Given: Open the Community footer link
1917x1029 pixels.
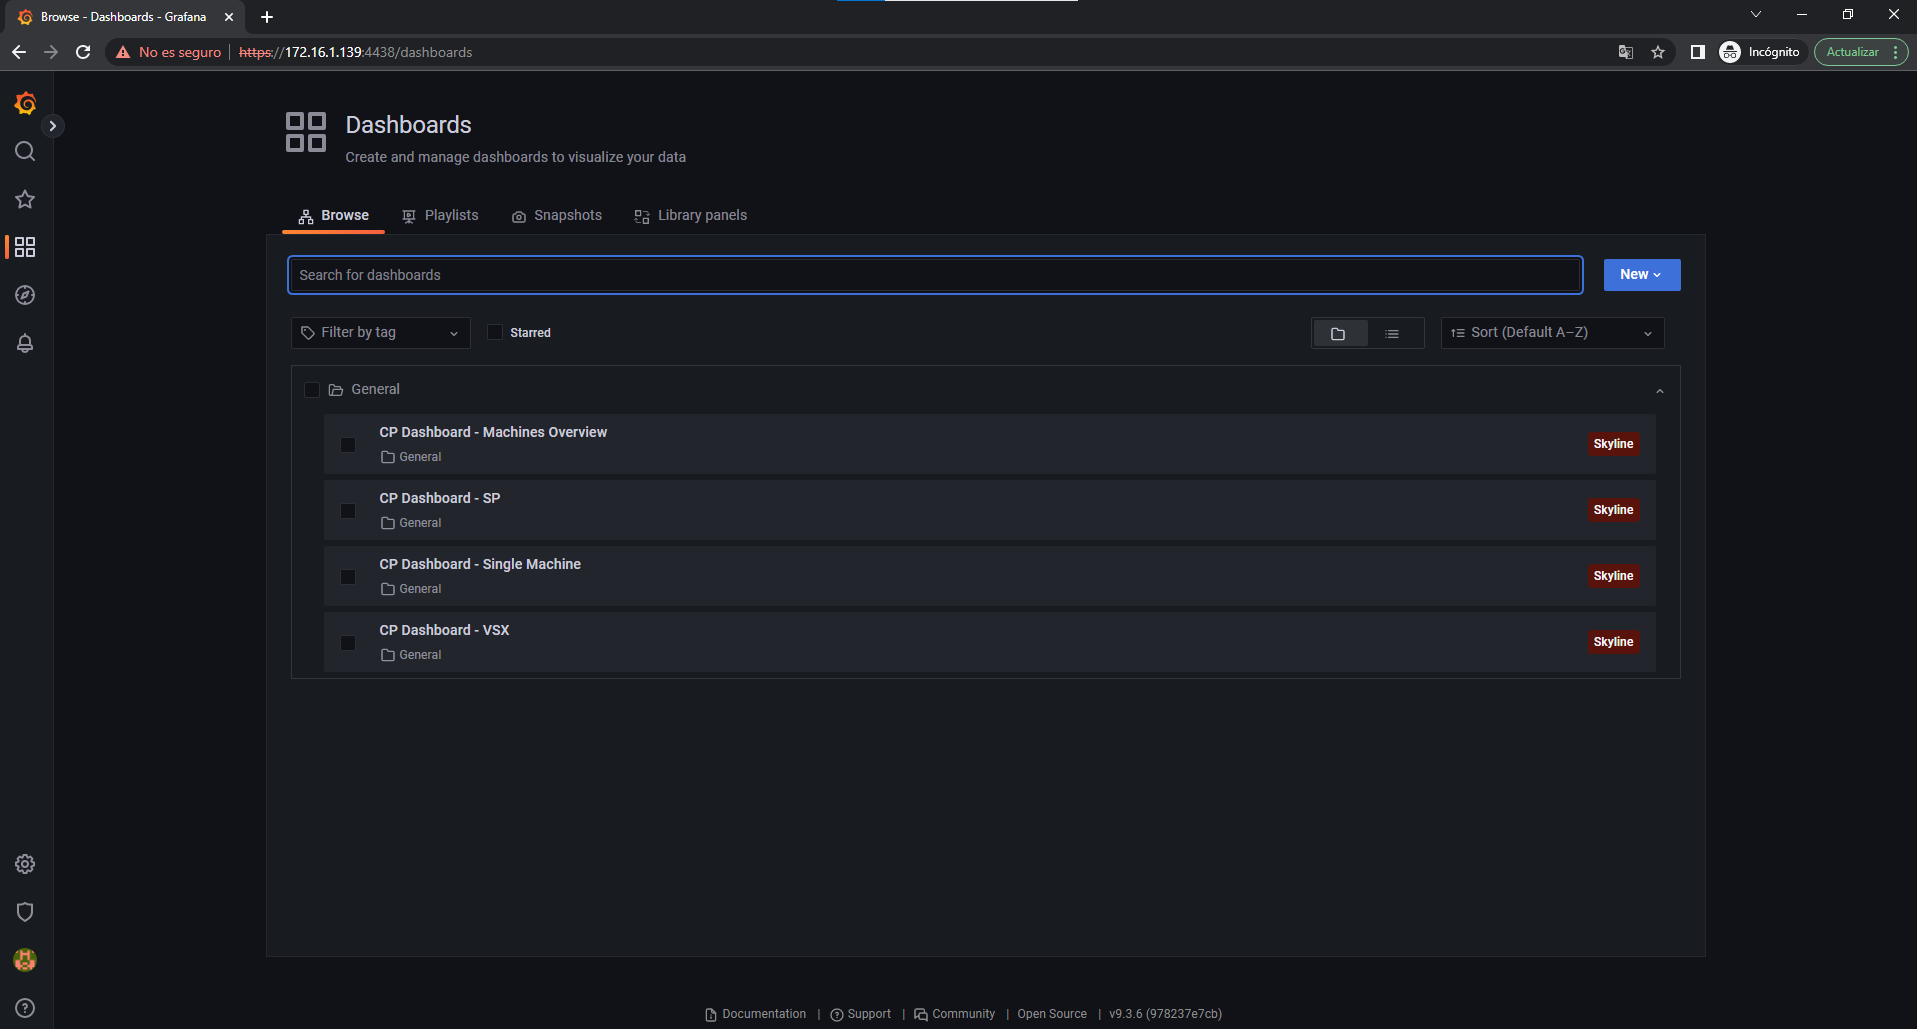Looking at the screenshot, I should (x=954, y=1014).
